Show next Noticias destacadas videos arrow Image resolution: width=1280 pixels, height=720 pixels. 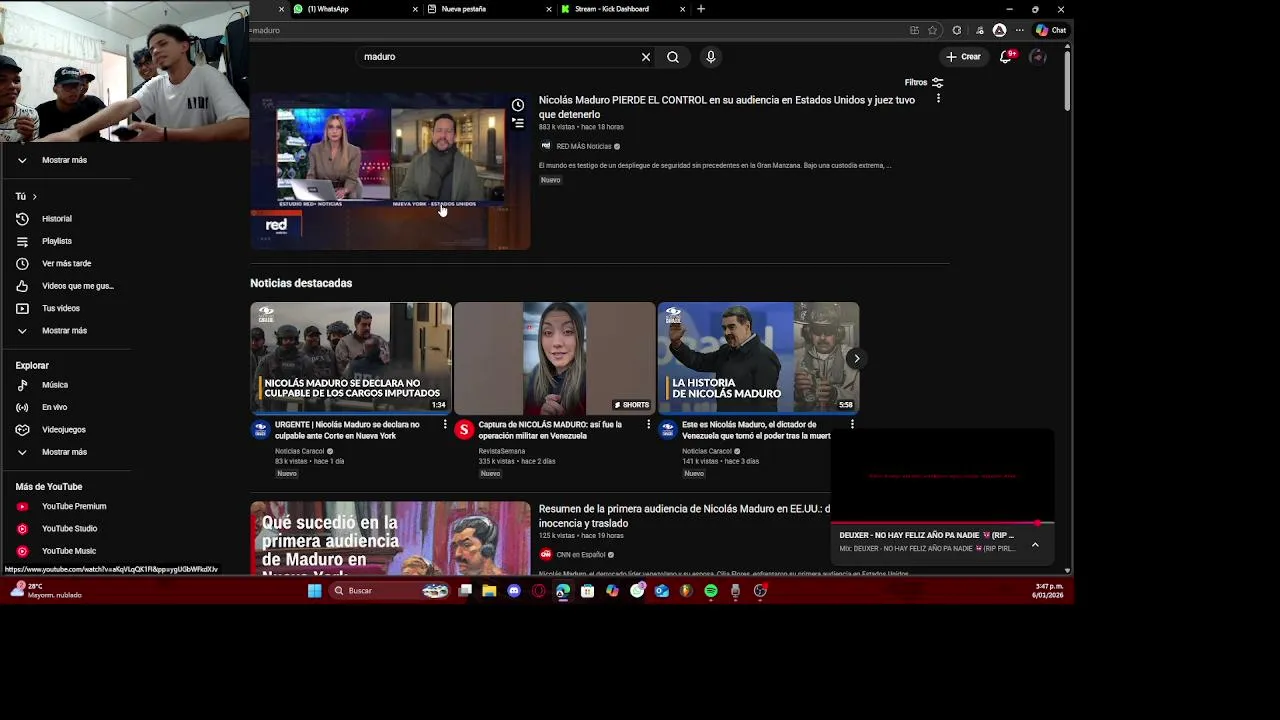856,358
